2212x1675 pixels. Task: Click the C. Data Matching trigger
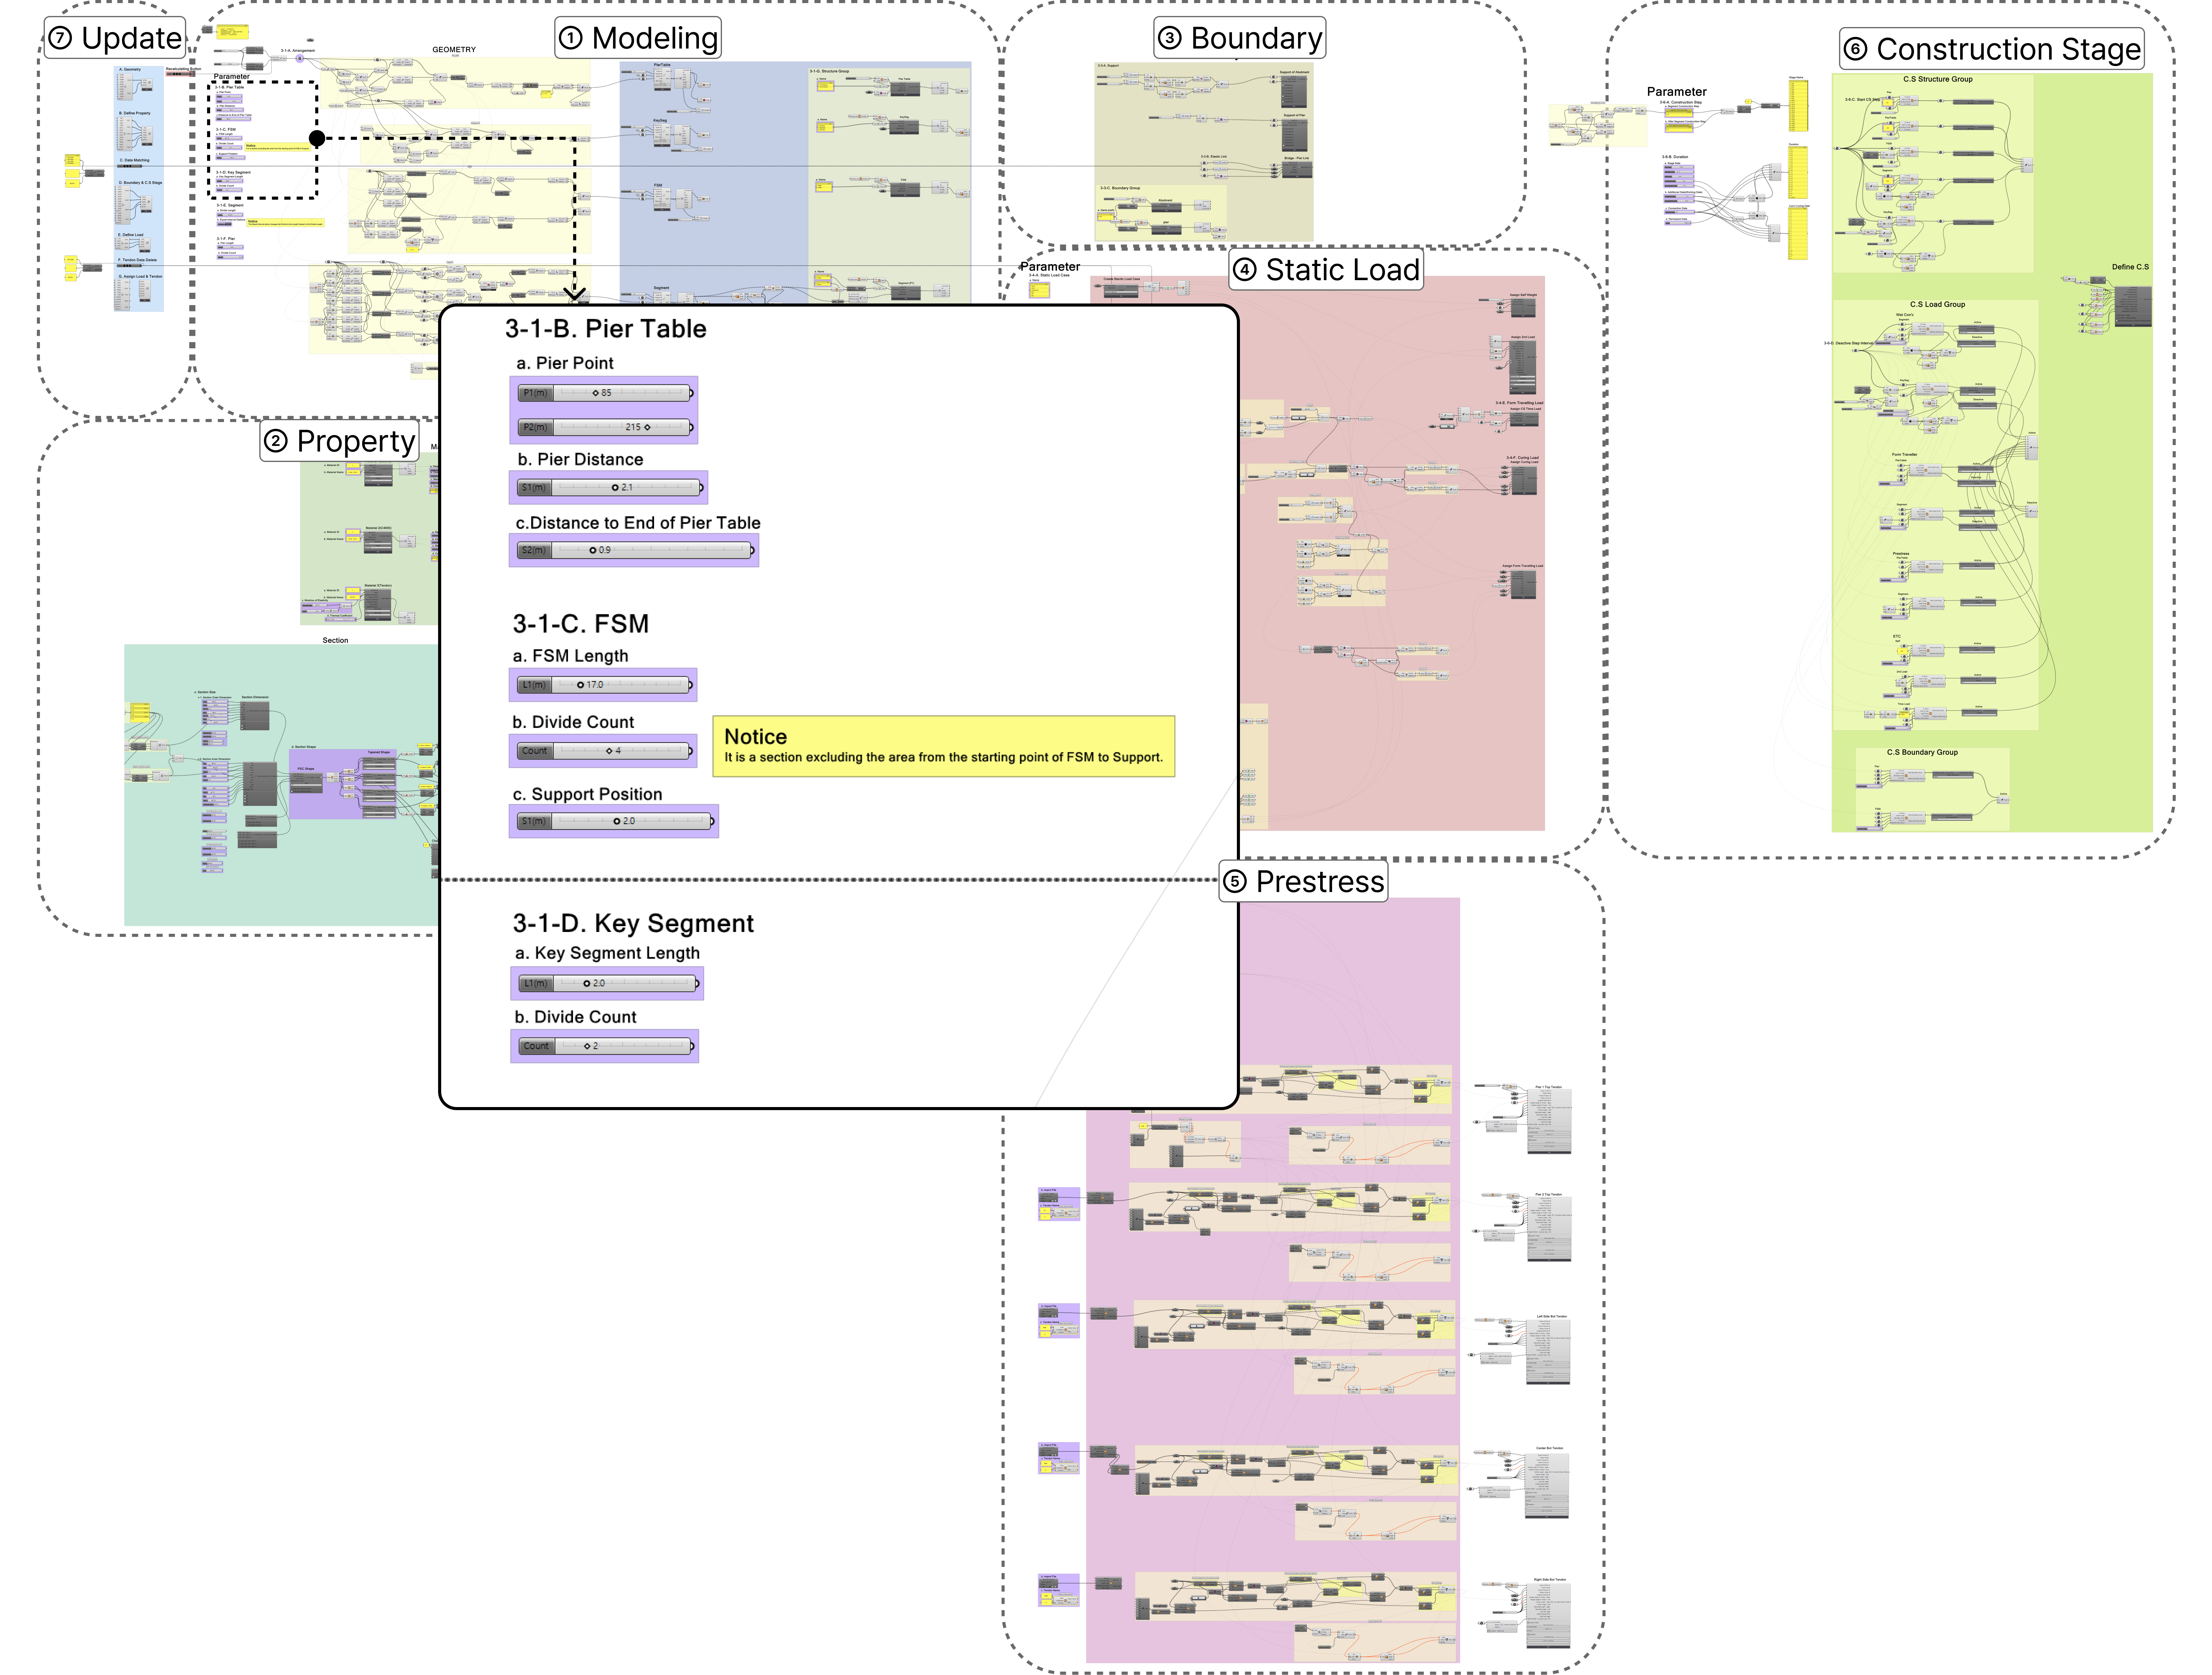click(130, 166)
